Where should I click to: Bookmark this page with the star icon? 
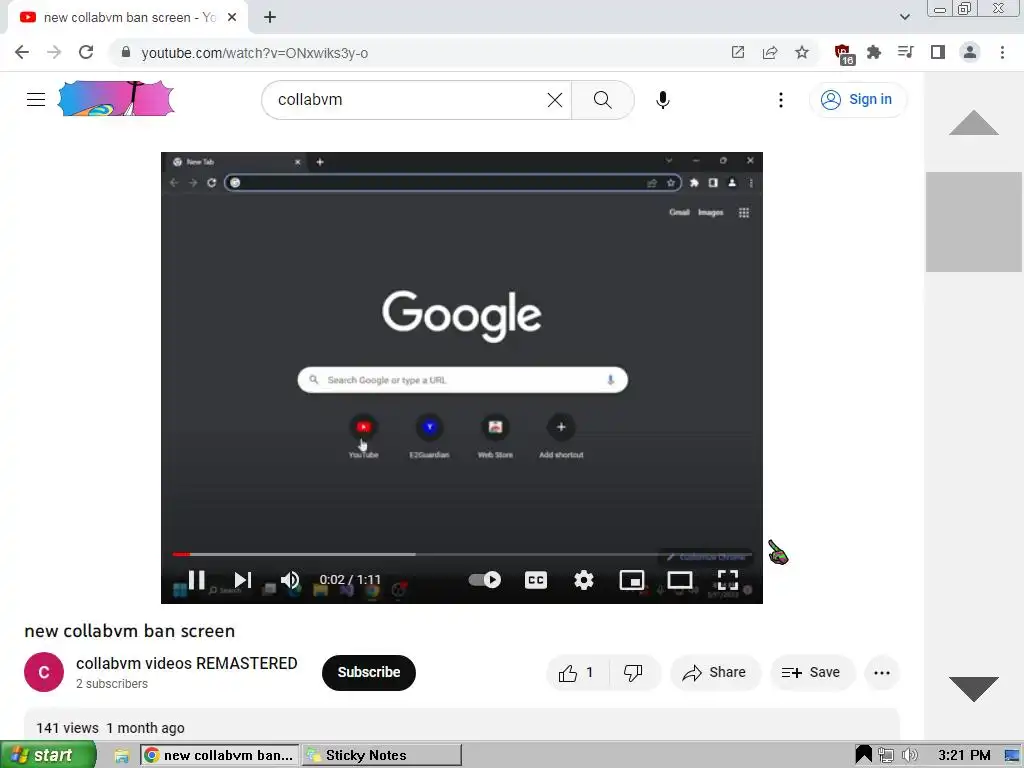(802, 52)
